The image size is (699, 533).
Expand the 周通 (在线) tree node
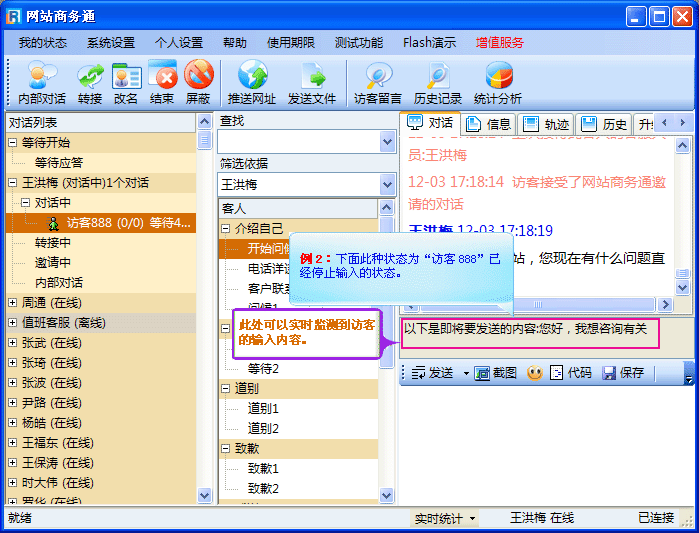click(x=12, y=303)
